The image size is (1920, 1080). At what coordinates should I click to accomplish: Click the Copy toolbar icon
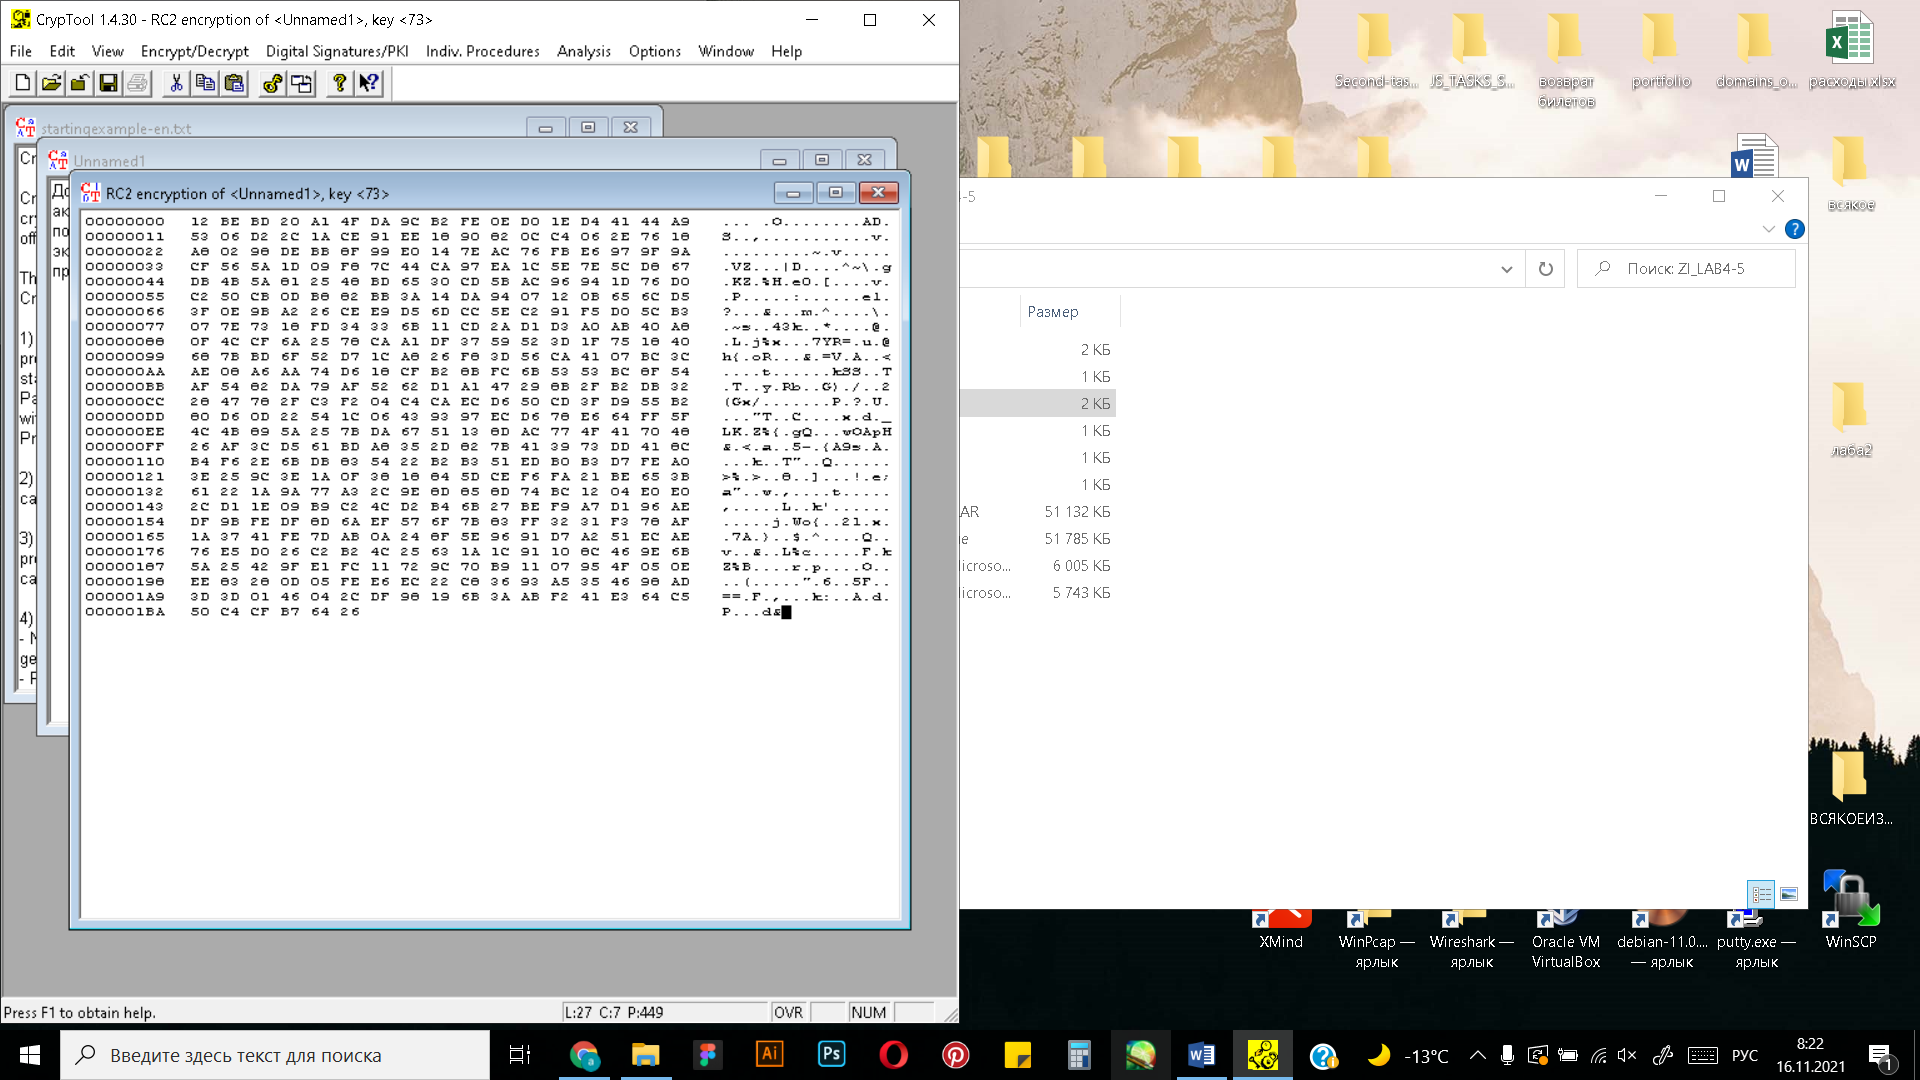click(x=205, y=83)
